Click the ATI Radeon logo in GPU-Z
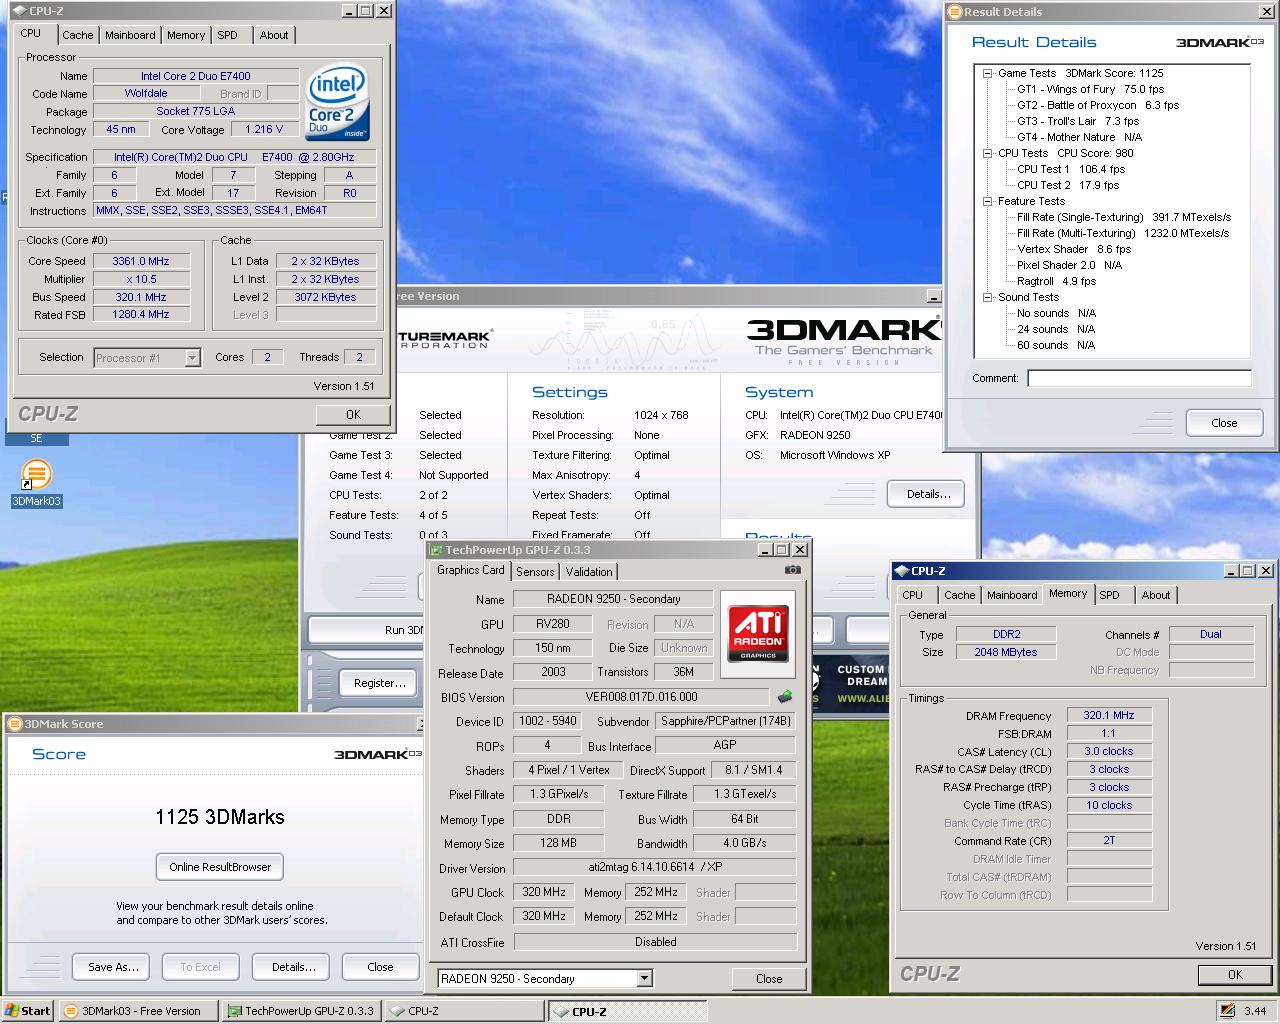Viewport: 1280px width, 1024px height. (757, 633)
